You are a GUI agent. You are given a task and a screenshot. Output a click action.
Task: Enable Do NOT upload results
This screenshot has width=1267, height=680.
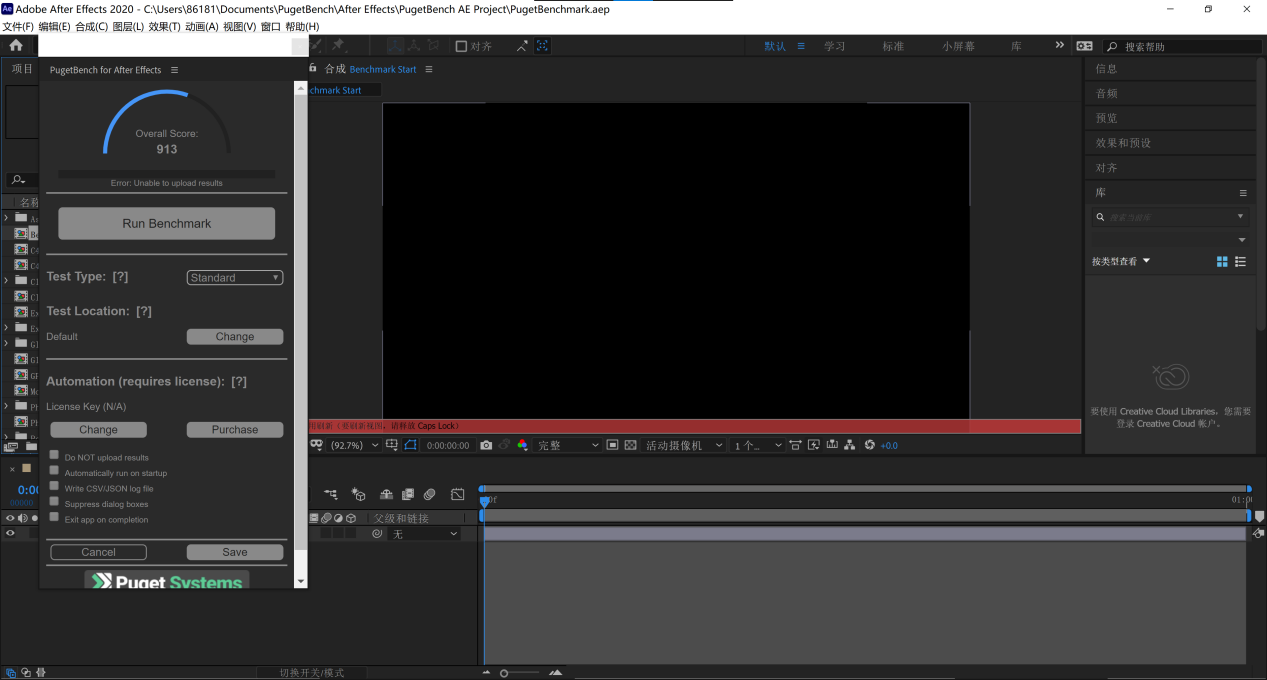(54, 454)
